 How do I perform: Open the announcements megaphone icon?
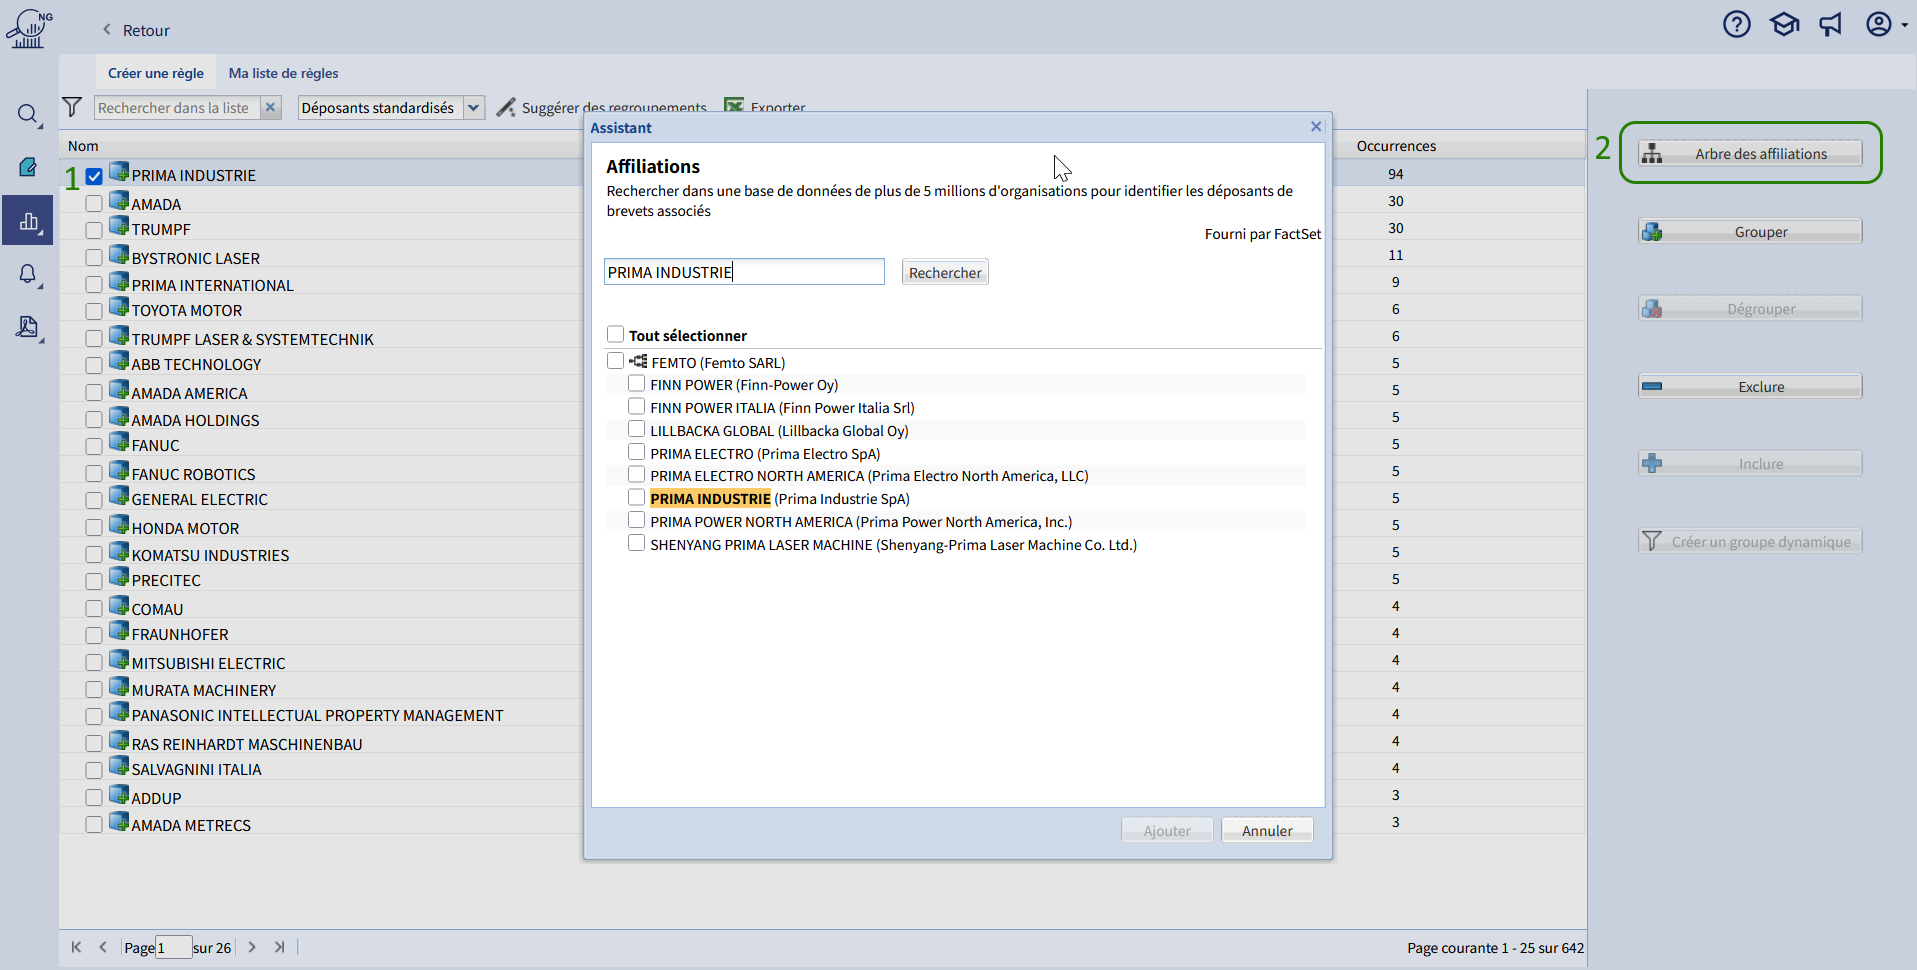[x=1831, y=24]
